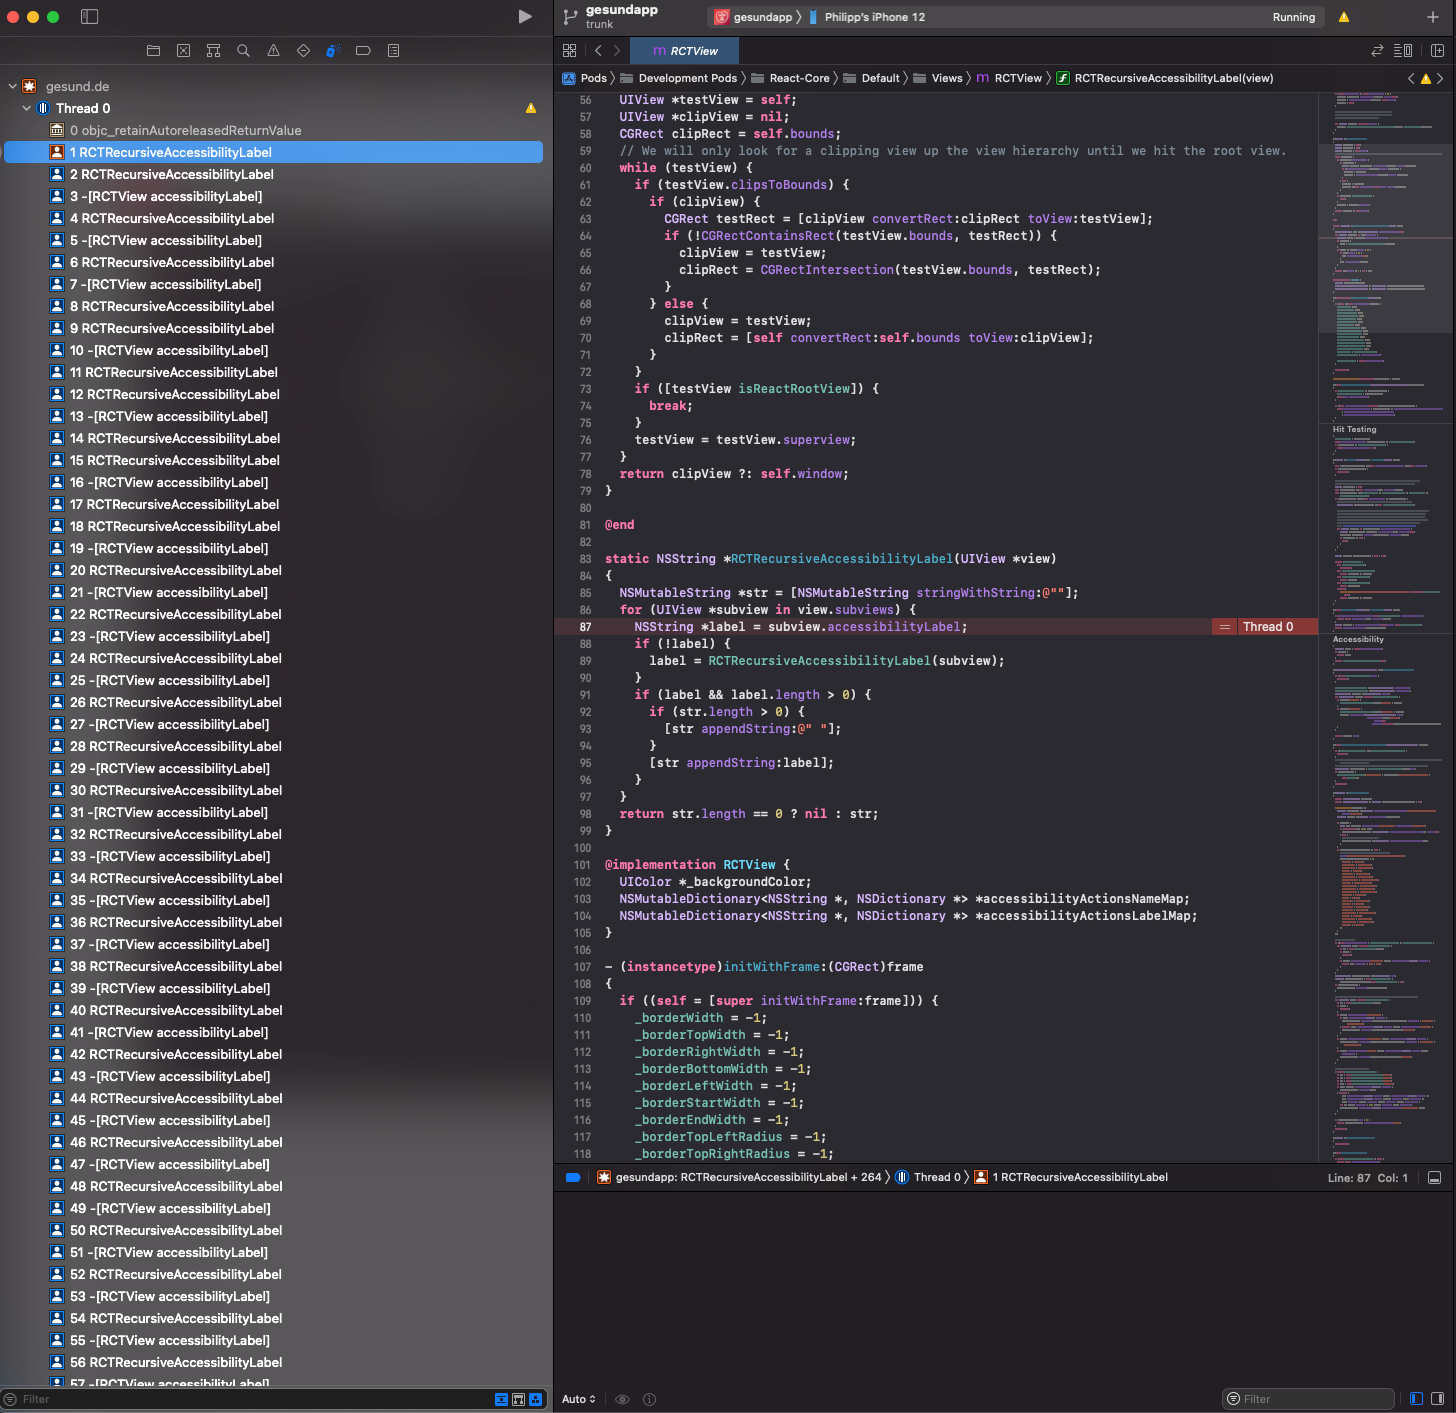Open the Breakpoint navigator icon
The width and height of the screenshot is (1456, 1413).
click(x=363, y=51)
